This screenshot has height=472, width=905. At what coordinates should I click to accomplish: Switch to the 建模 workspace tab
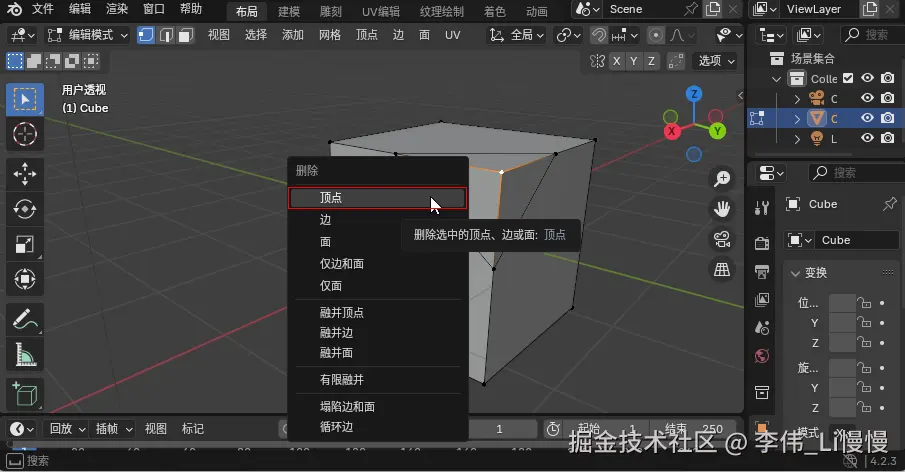[x=289, y=11]
